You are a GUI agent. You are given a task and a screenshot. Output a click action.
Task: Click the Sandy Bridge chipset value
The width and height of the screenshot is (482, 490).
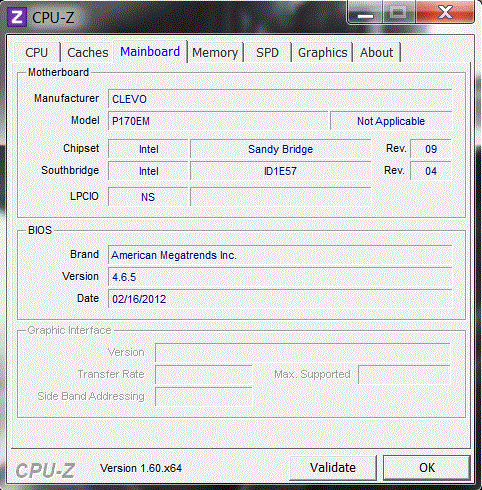tap(280, 149)
